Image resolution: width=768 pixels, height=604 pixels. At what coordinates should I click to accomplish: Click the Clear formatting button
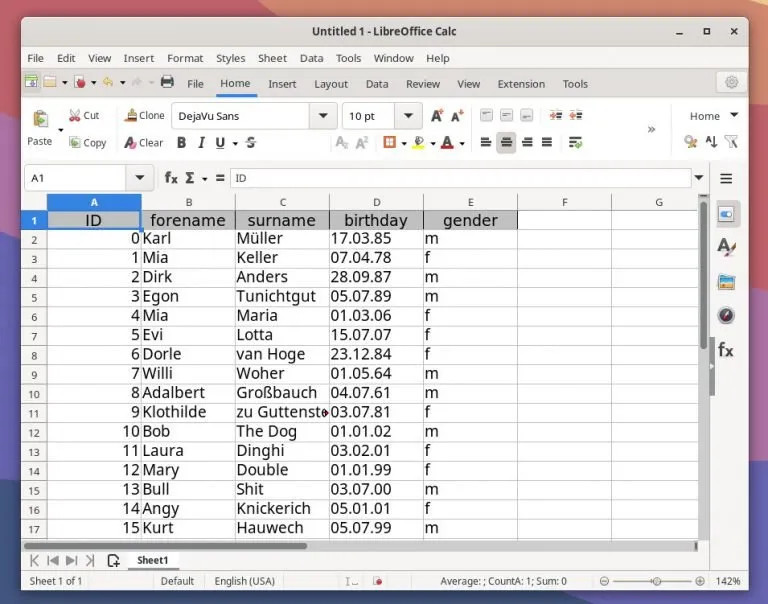click(x=144, y=143)
